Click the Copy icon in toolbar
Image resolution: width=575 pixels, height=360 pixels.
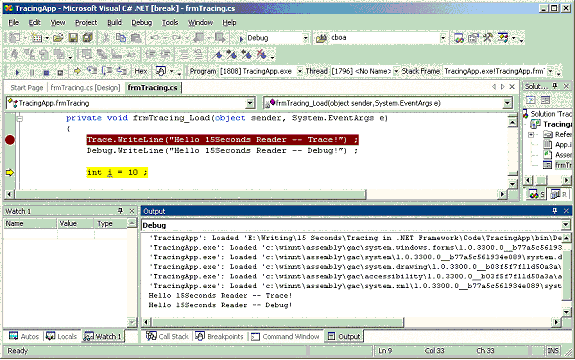point(121,38)
